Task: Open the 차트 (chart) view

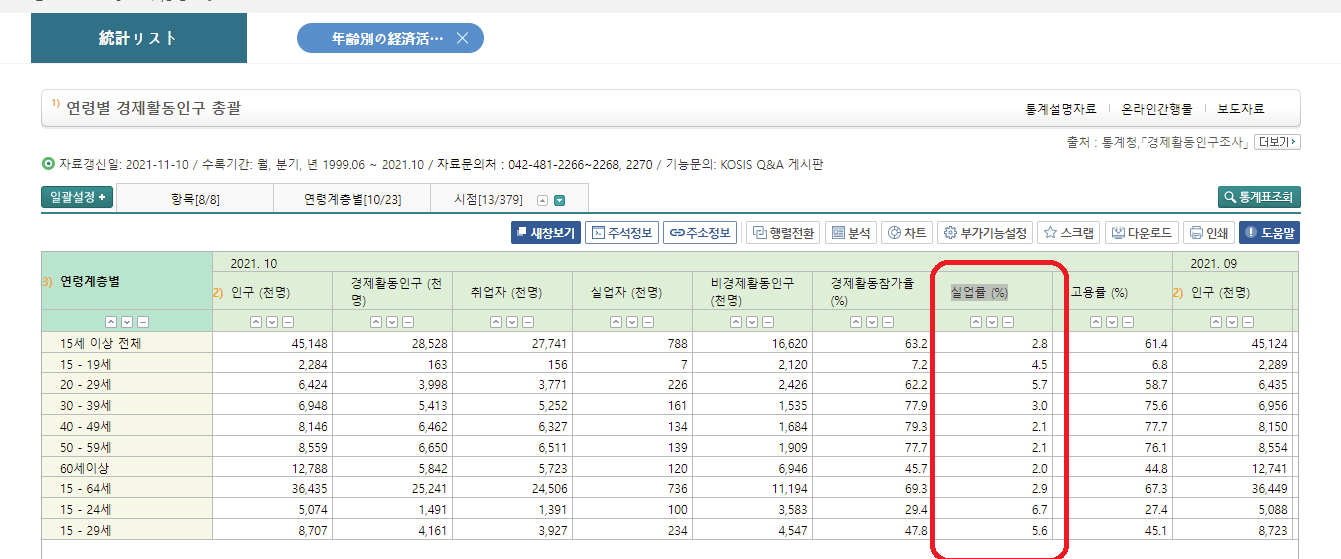Action: [x=905, y=233]
